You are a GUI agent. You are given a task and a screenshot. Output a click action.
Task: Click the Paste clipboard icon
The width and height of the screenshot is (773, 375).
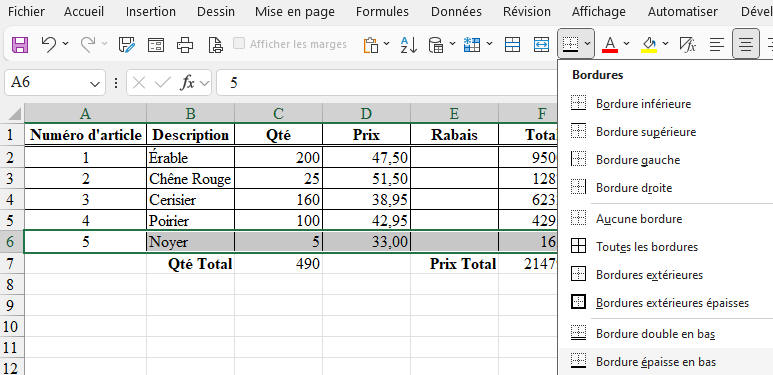pyautogui.click(x=371, y=45)
